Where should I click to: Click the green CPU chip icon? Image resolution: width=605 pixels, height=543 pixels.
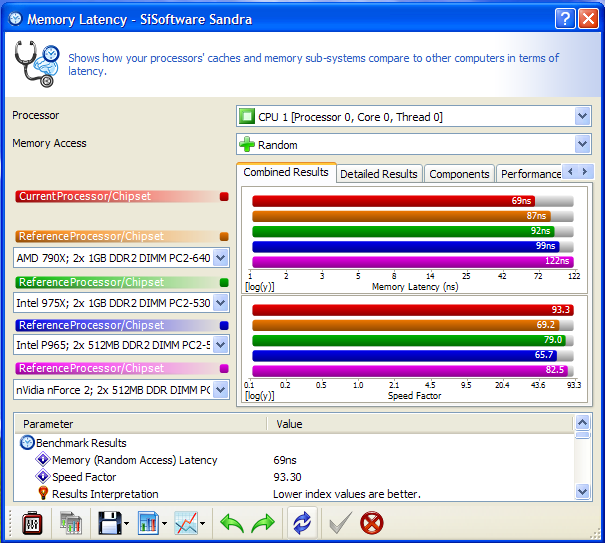pyautogui.click(x=247, y=116)
